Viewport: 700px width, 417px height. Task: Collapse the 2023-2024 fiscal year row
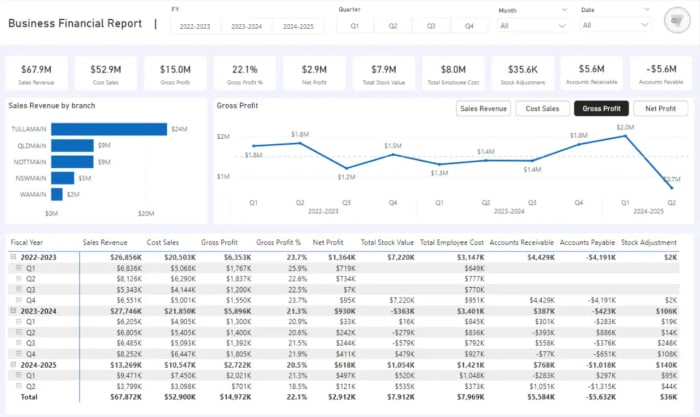coord(13,310)
